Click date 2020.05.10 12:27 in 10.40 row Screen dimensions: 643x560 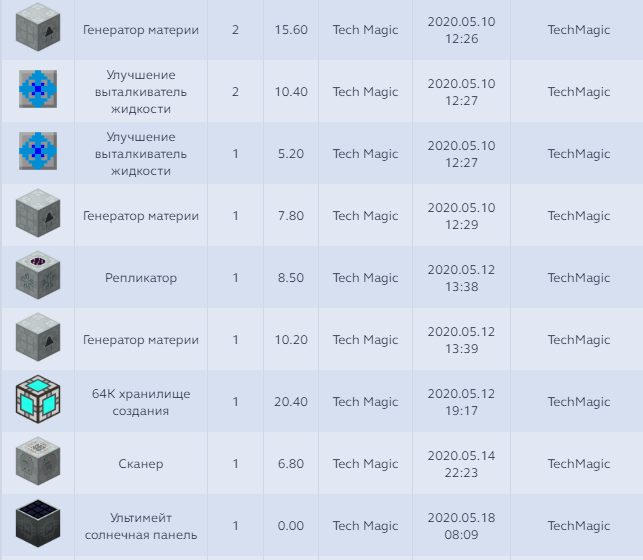[x=461, y=92]
